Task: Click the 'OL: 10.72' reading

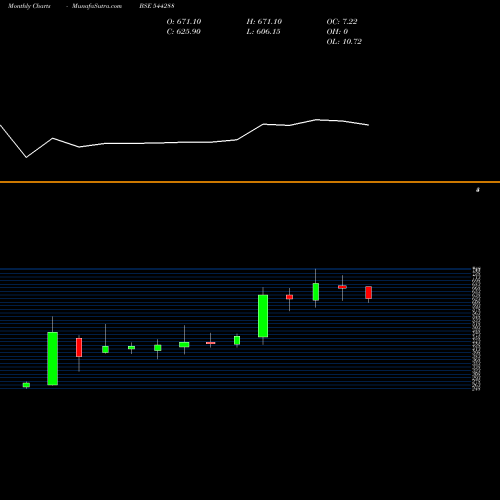Action: click(344, 42)
